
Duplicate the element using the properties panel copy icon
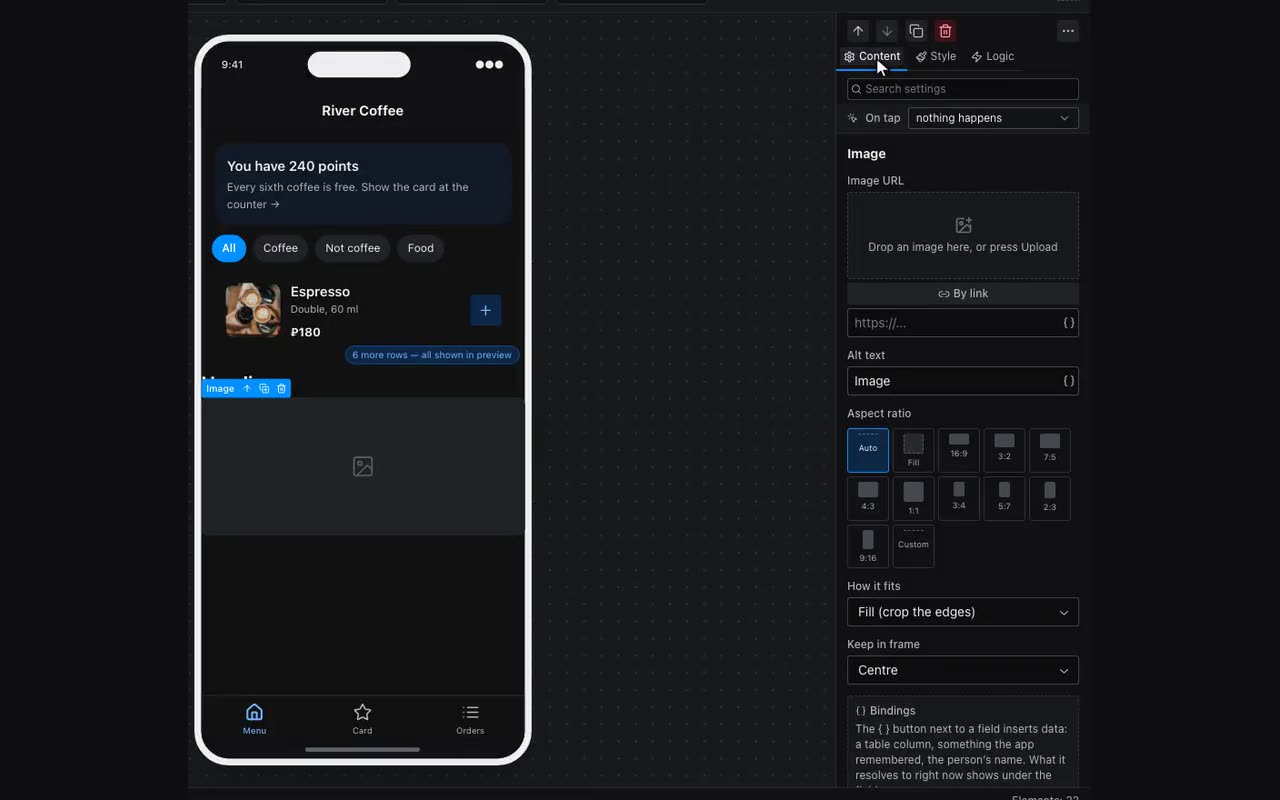pos(916,31)
